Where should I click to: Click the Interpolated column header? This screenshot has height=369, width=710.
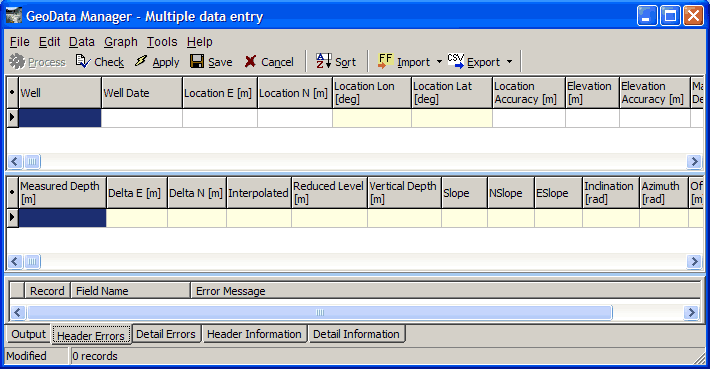tap(259, 192)
